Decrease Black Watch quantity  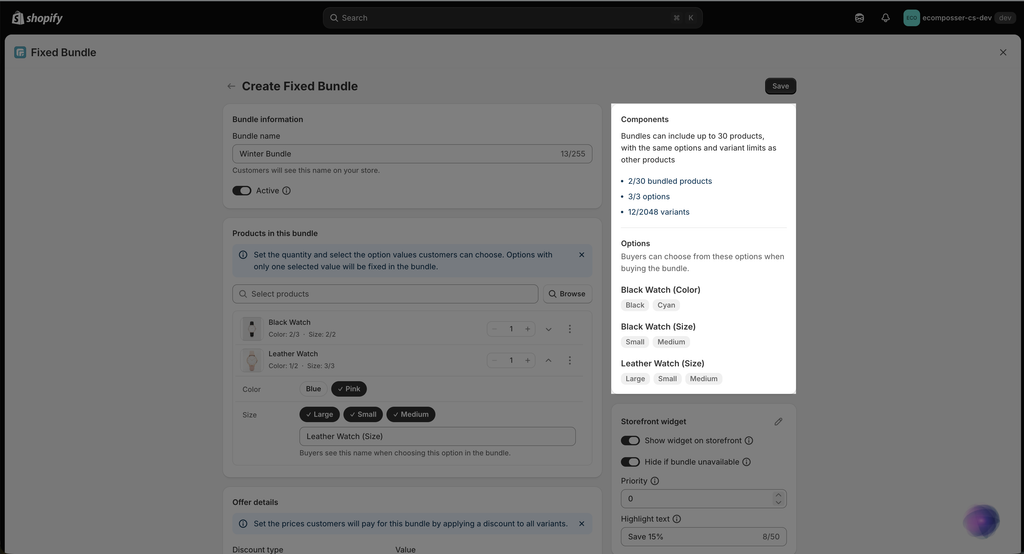[494, 329]
